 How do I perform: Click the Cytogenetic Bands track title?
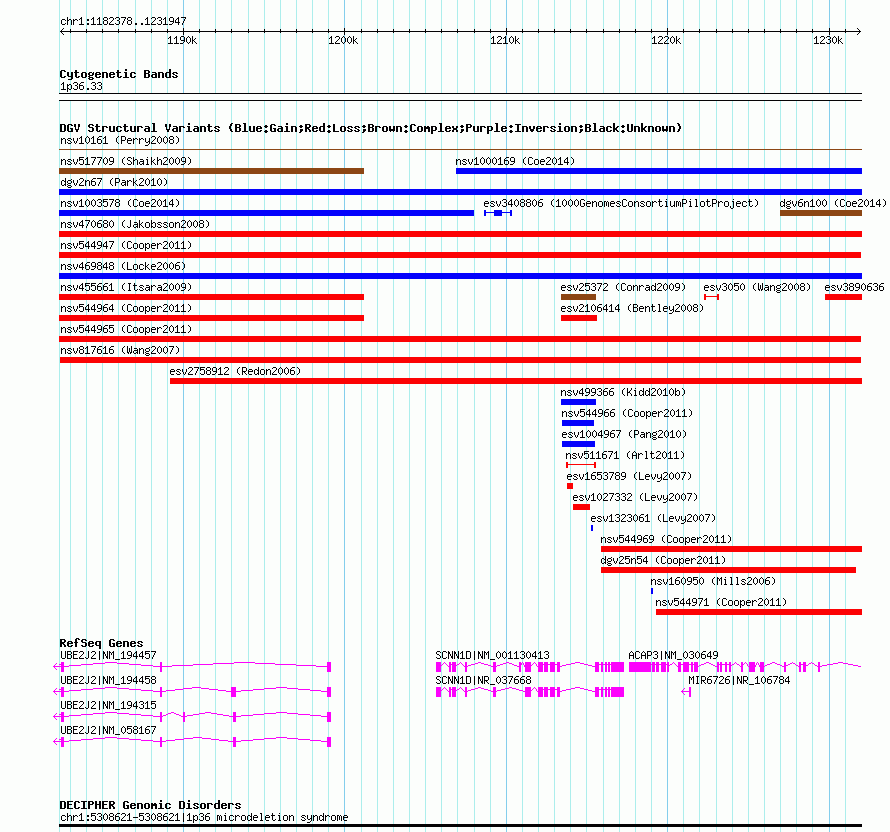pos(119,74)
